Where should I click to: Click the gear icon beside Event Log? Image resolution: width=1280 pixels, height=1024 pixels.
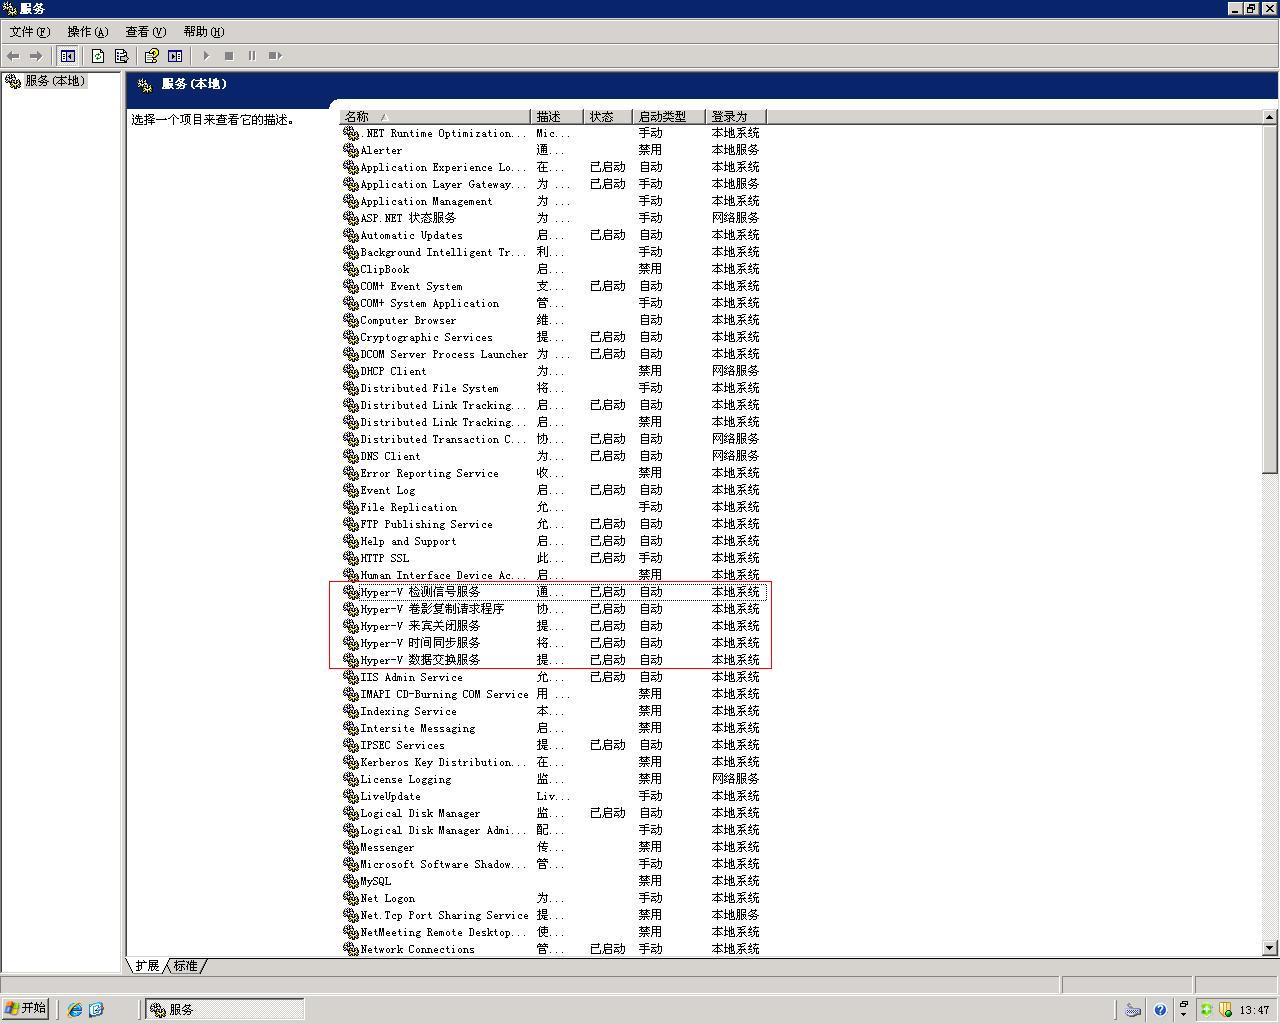point(351,490)
